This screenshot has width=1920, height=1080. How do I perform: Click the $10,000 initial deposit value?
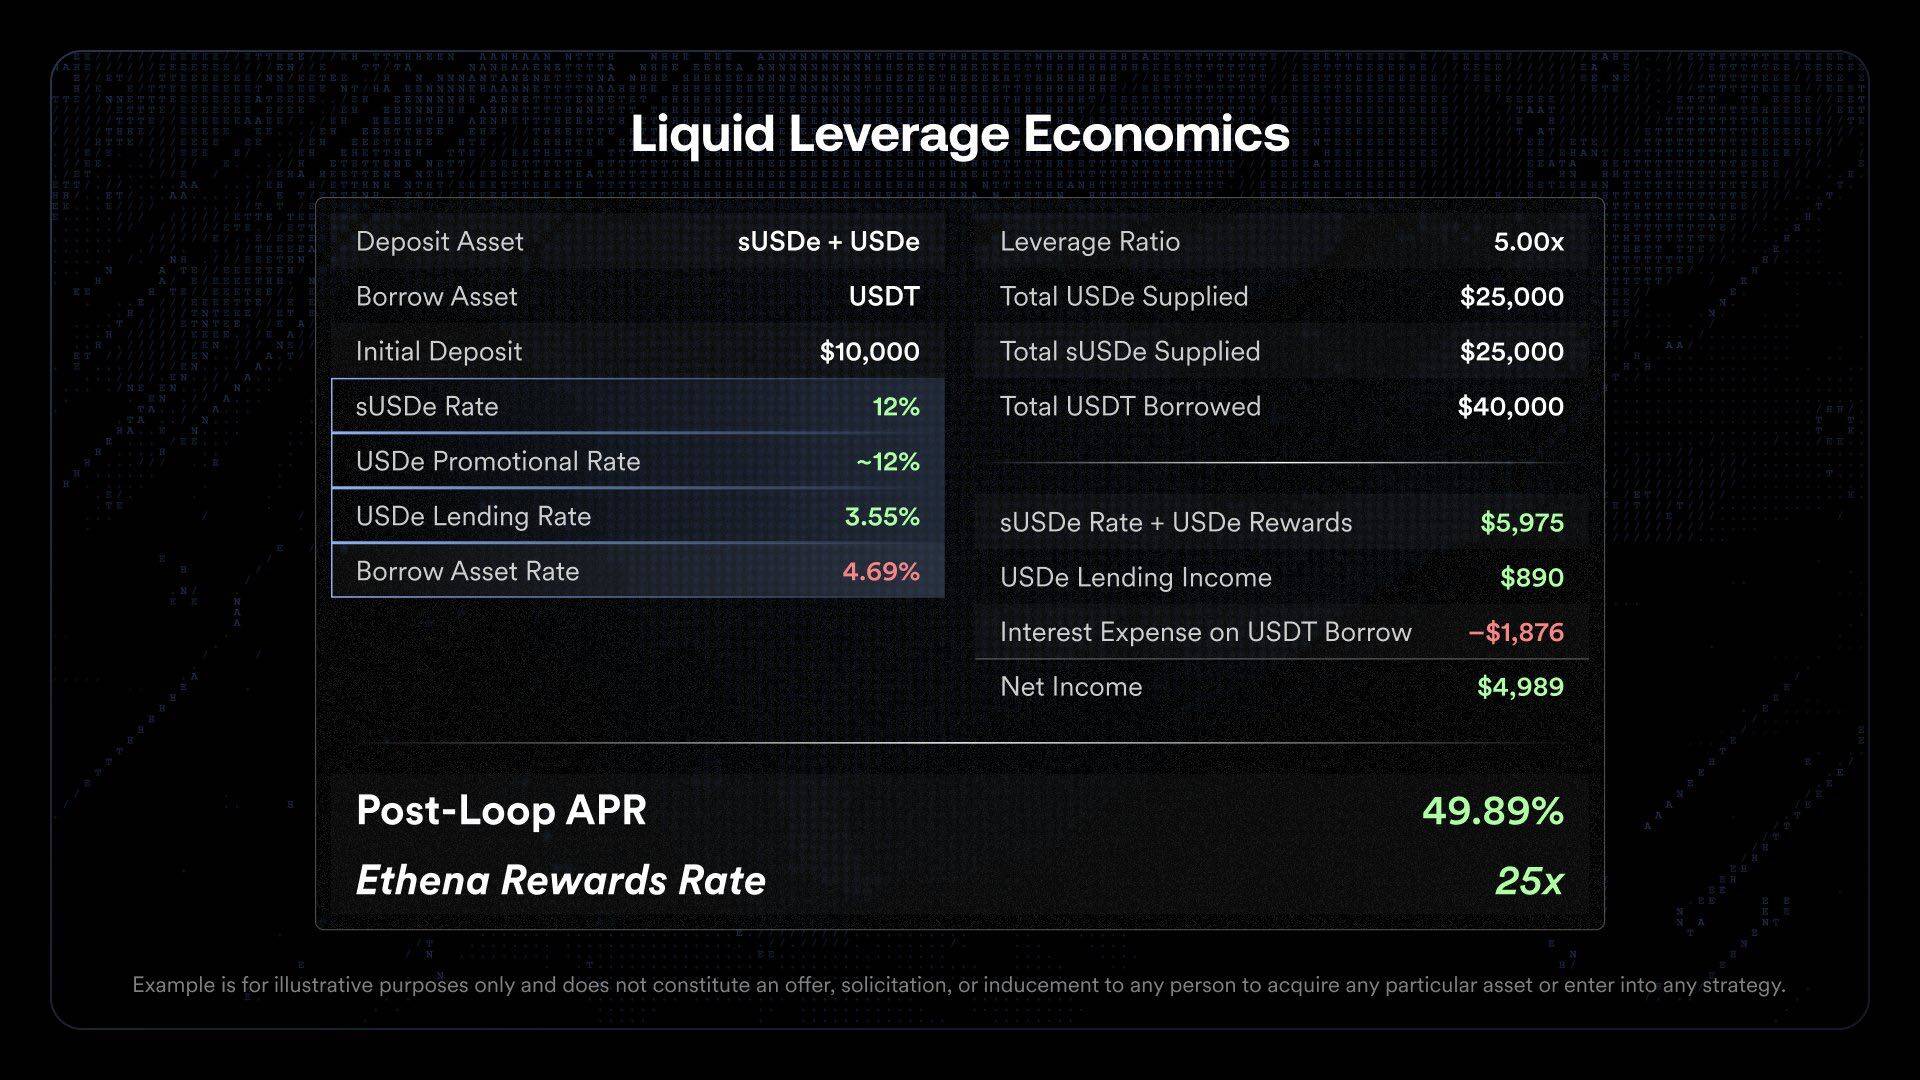(869, 352)
